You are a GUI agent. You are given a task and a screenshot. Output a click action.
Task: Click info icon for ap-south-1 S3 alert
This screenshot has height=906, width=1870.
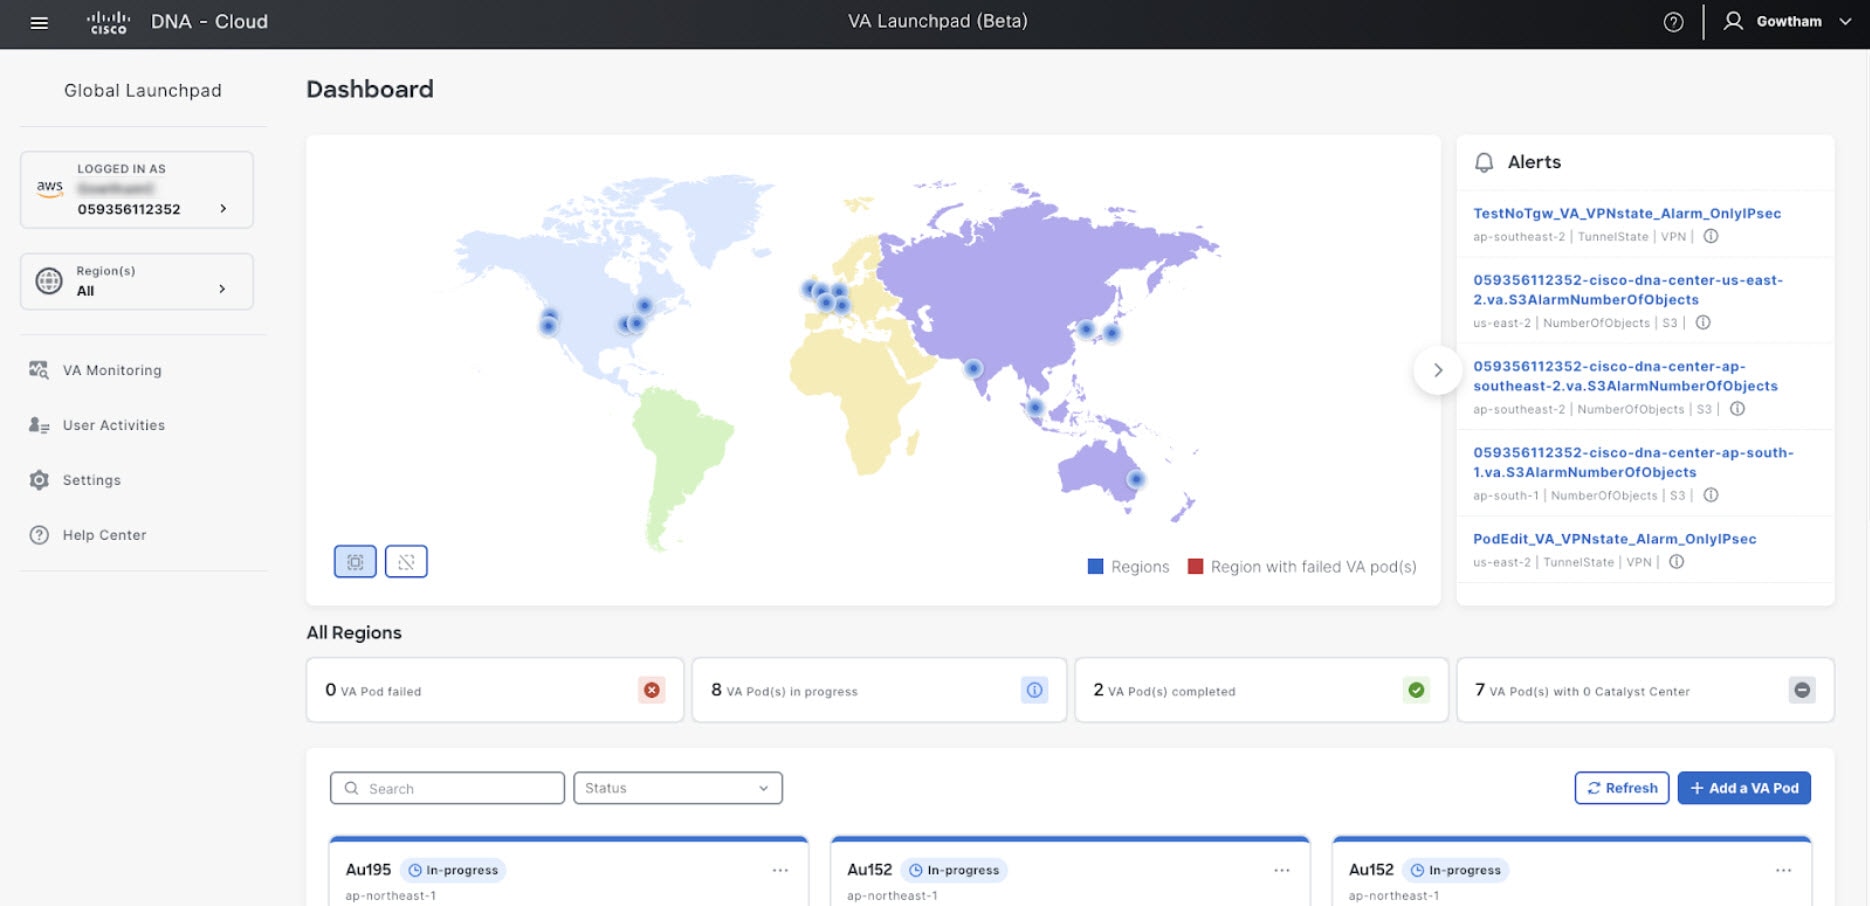pyautogui.click(x=1711, y=494)
